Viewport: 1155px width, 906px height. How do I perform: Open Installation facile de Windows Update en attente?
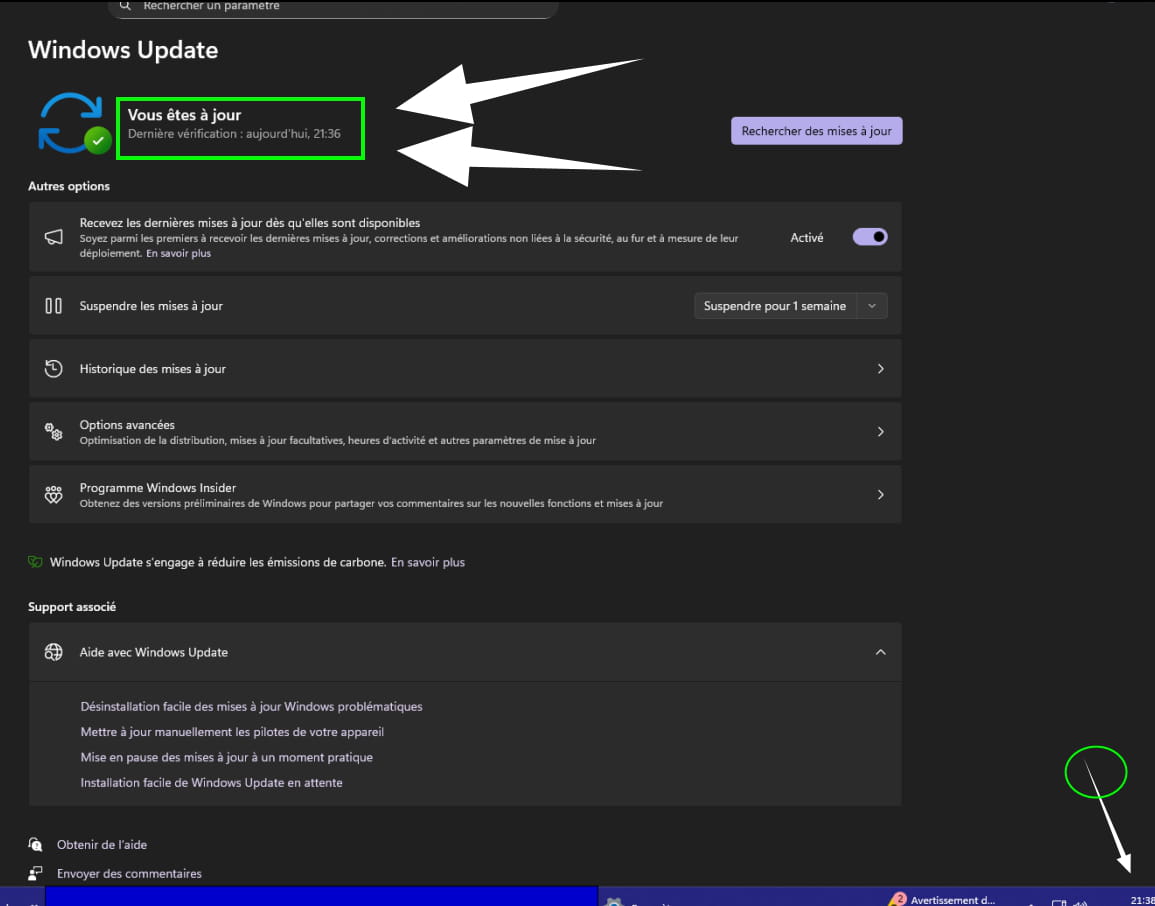coord(211,783)
